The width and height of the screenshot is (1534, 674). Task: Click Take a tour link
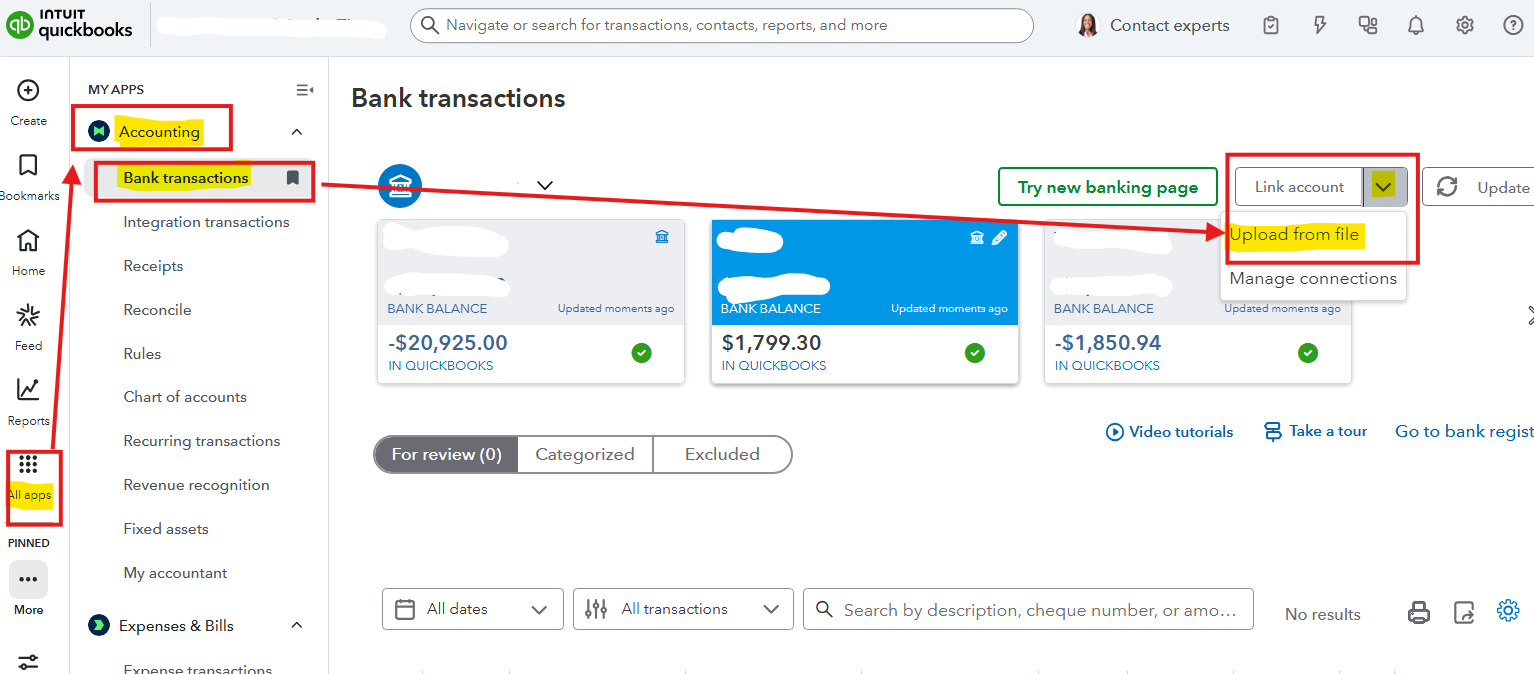[1315, 431]
